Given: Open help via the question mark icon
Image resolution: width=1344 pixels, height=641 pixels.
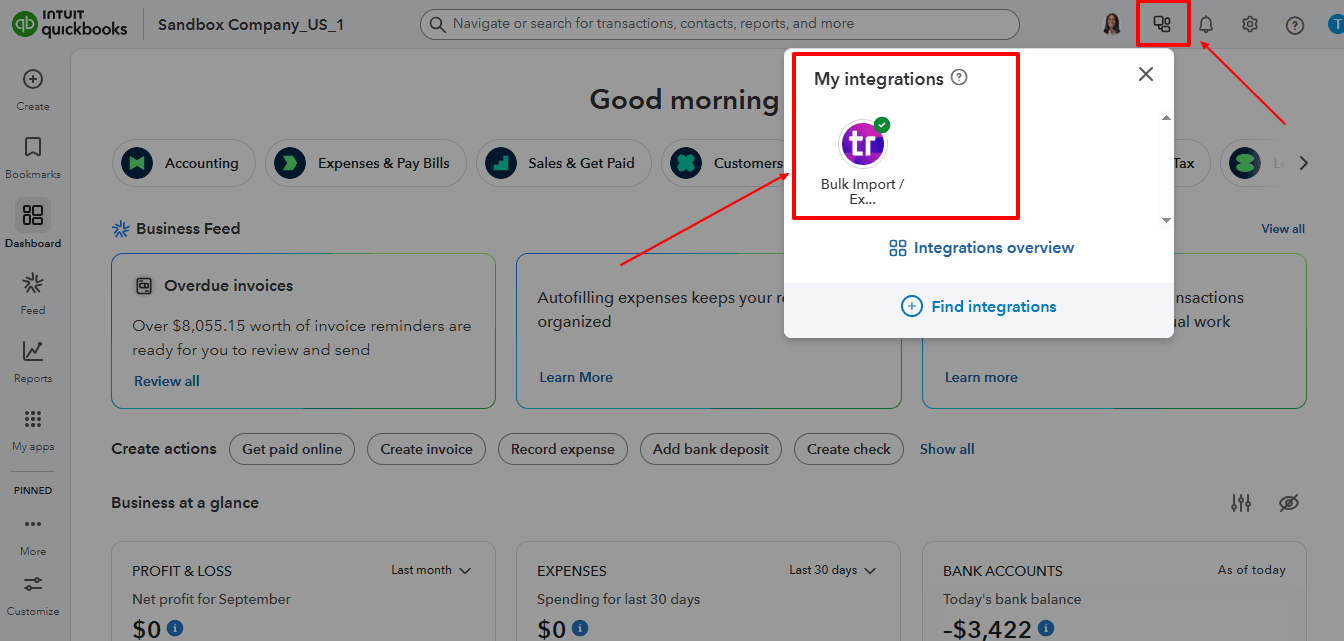Looking at the screenshot, I should (x=1294, y=23).
